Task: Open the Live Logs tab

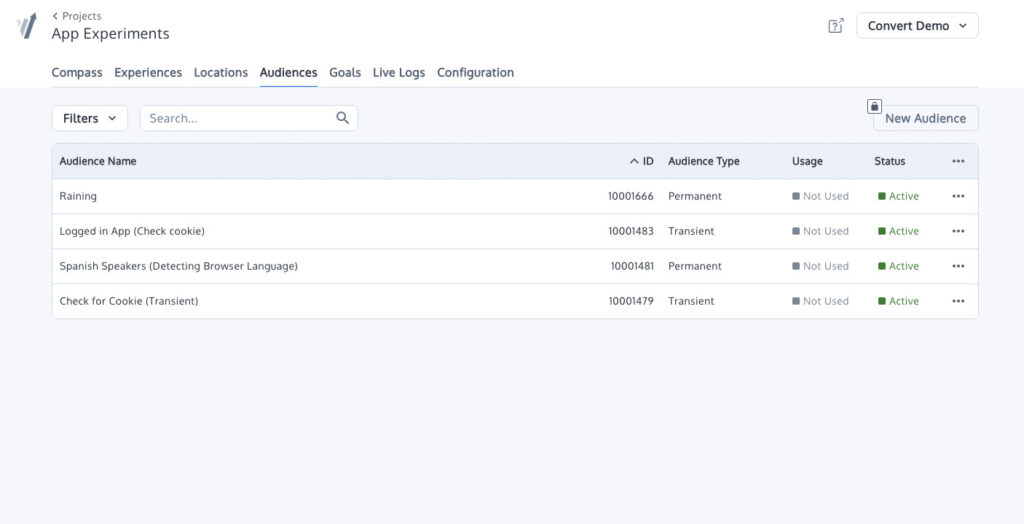Action: [399, 73]
